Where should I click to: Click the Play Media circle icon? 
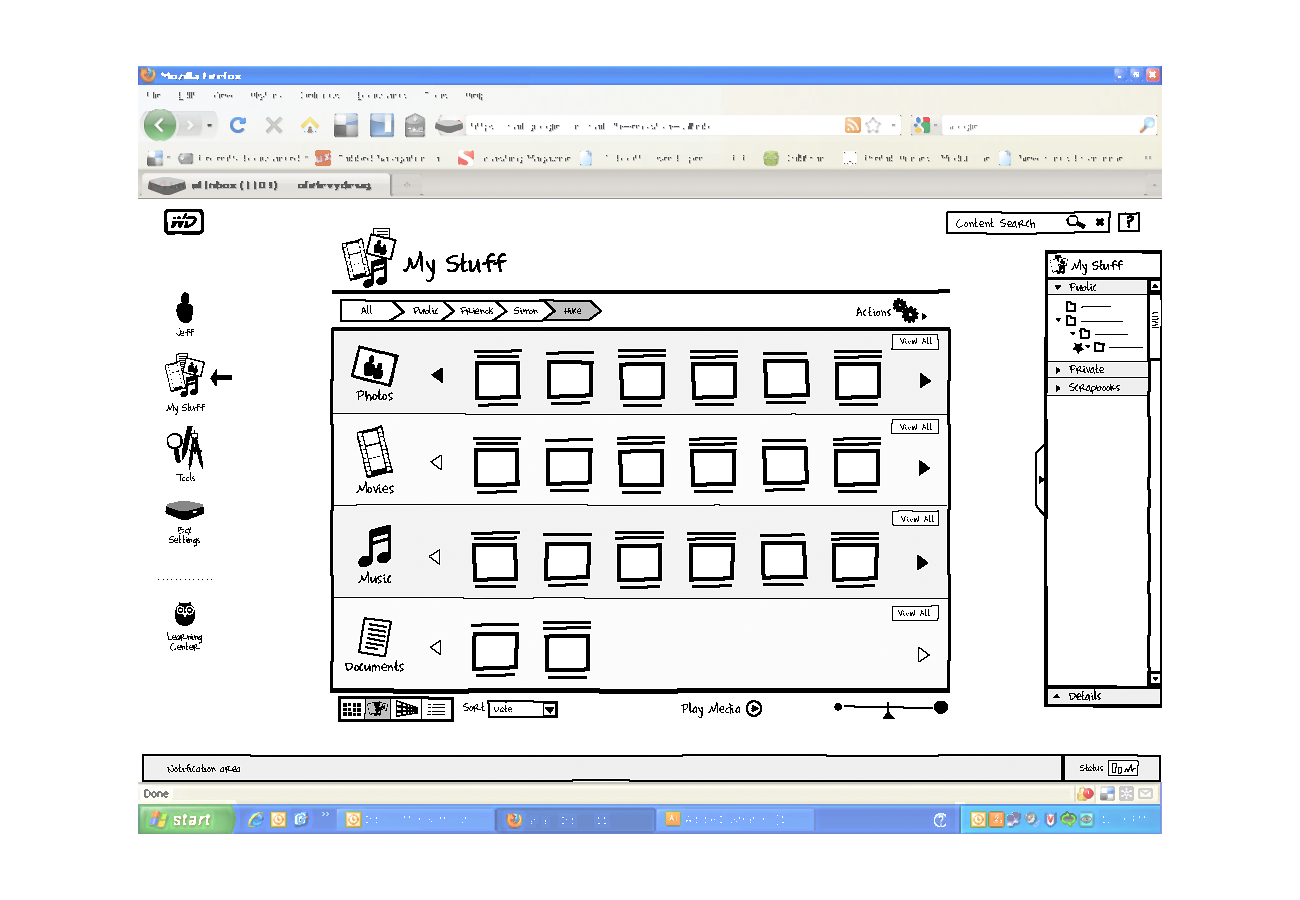[x=754, y=708]
